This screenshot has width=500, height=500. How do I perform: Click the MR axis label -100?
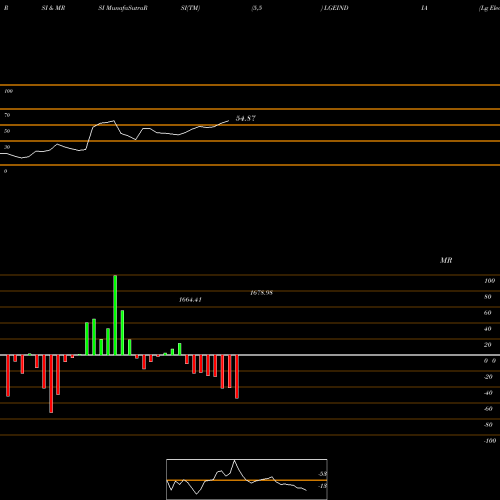point(489,441)
